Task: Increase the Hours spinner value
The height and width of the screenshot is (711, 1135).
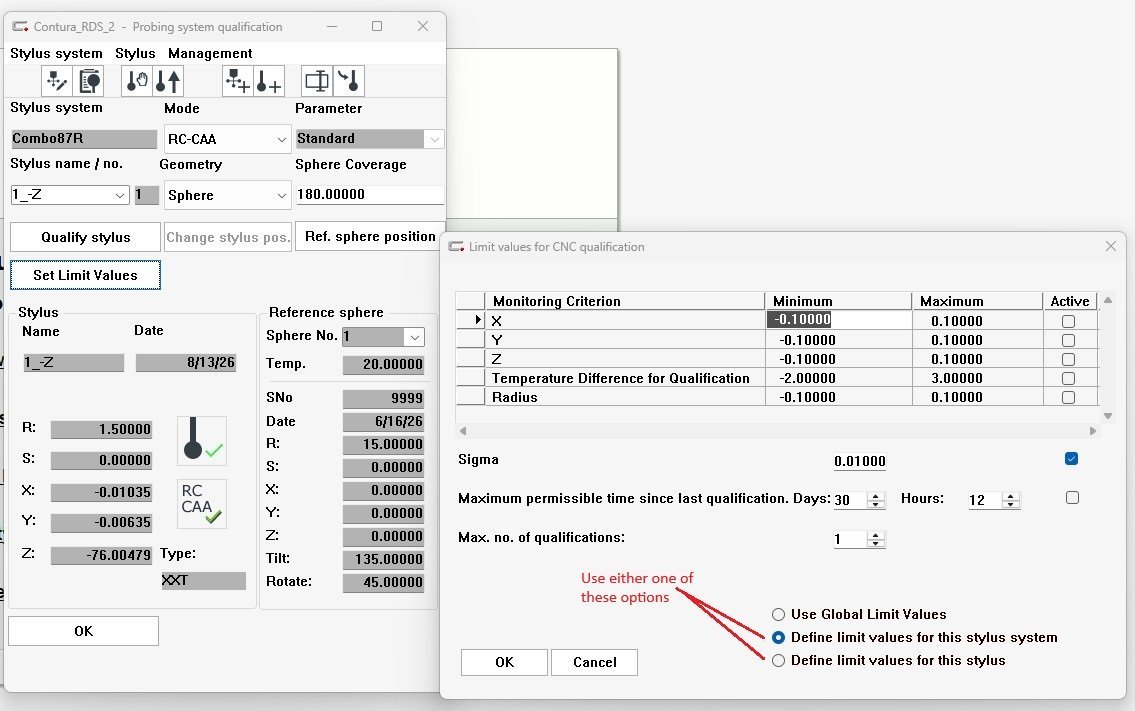Action: click(1011, 496)
